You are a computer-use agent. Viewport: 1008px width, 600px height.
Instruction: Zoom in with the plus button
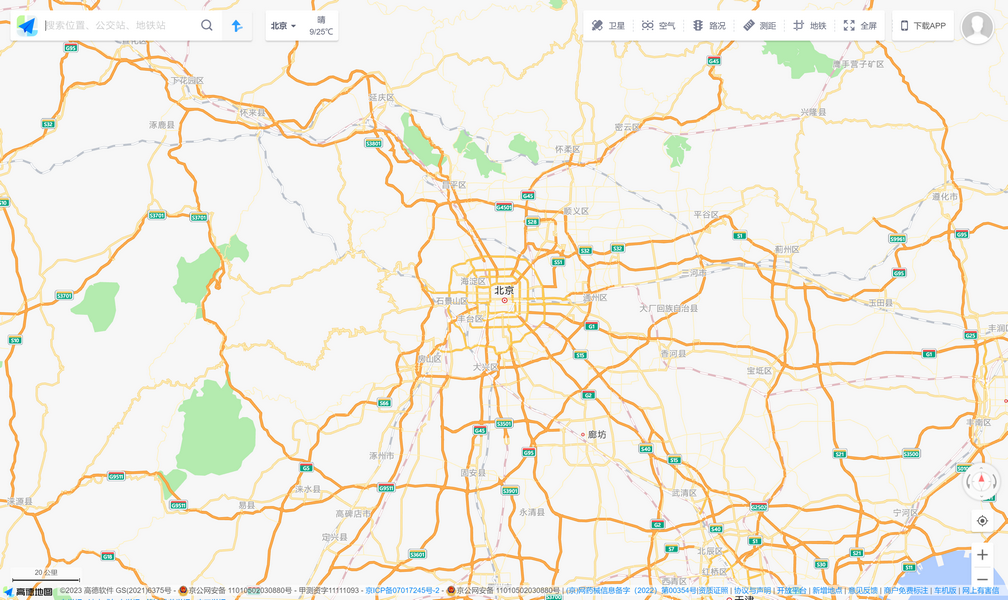click(982, 555)
